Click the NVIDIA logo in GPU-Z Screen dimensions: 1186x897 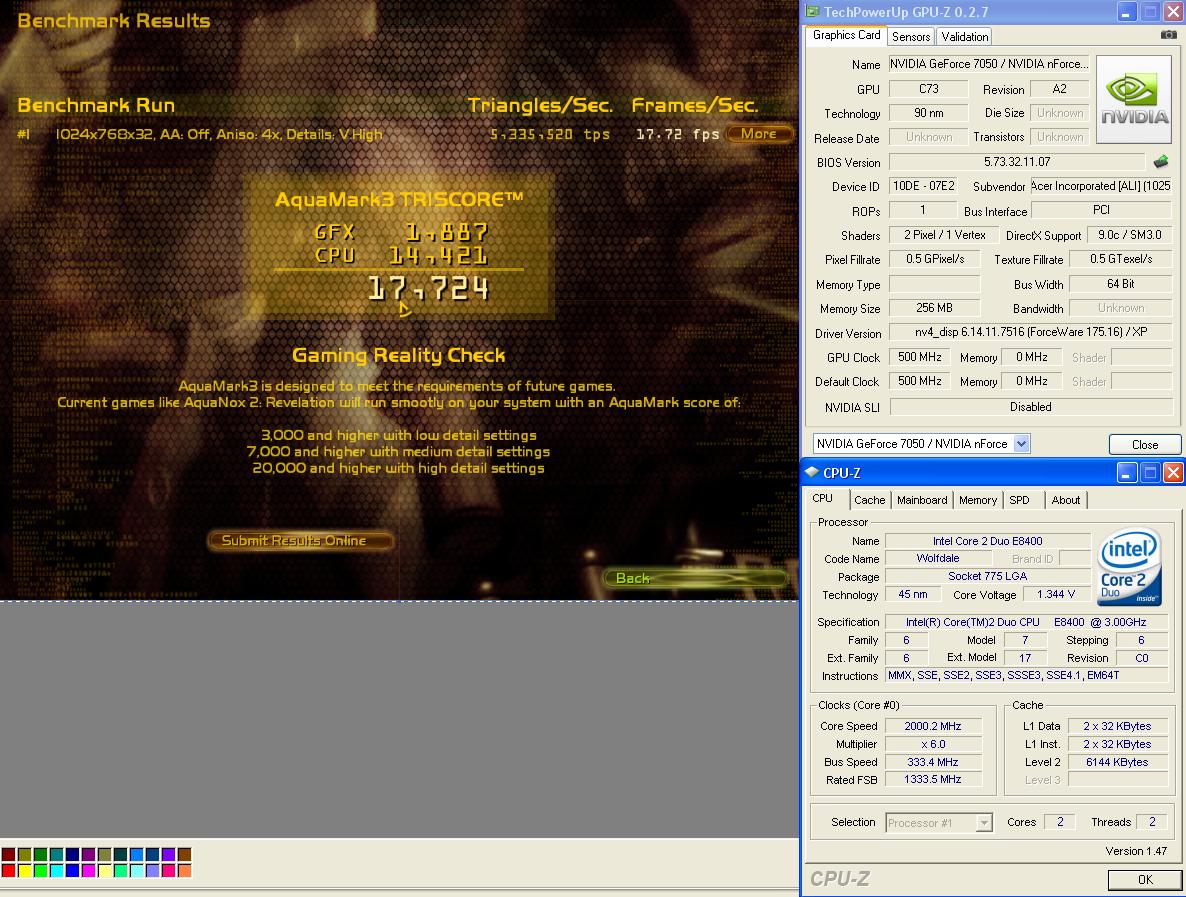click(1134, 100)
